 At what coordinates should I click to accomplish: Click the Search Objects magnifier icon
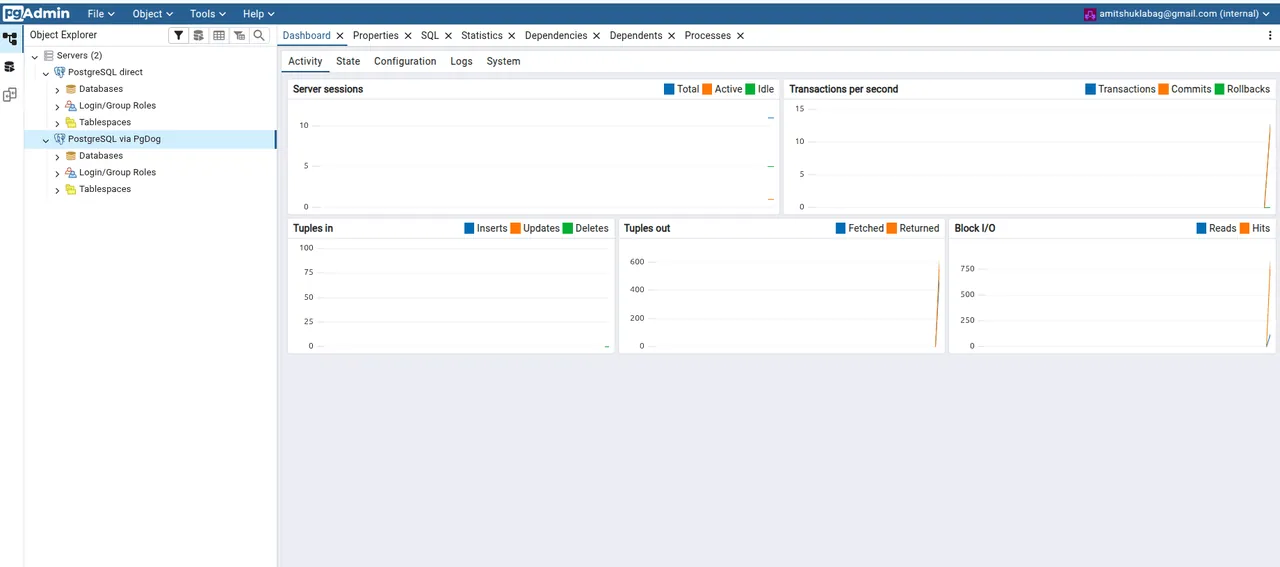(259, 35)
